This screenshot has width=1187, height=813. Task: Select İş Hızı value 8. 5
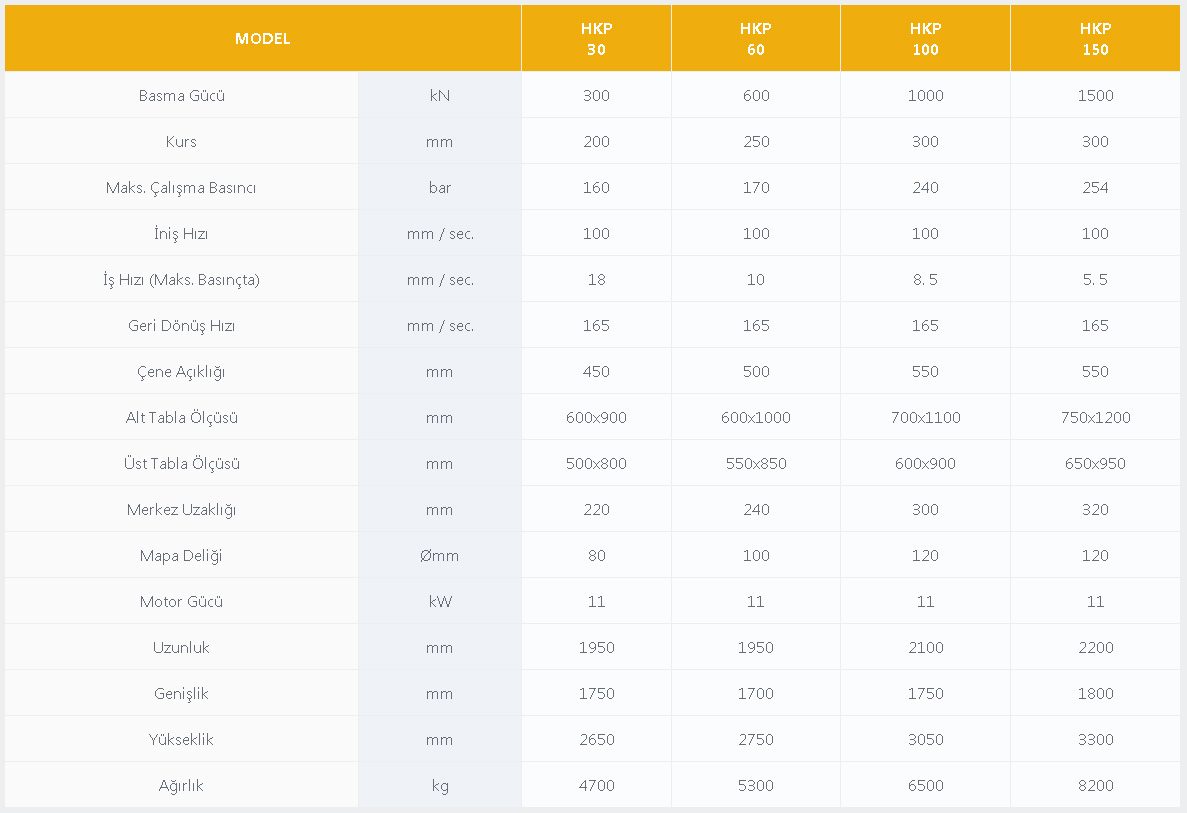pos(925,279)
